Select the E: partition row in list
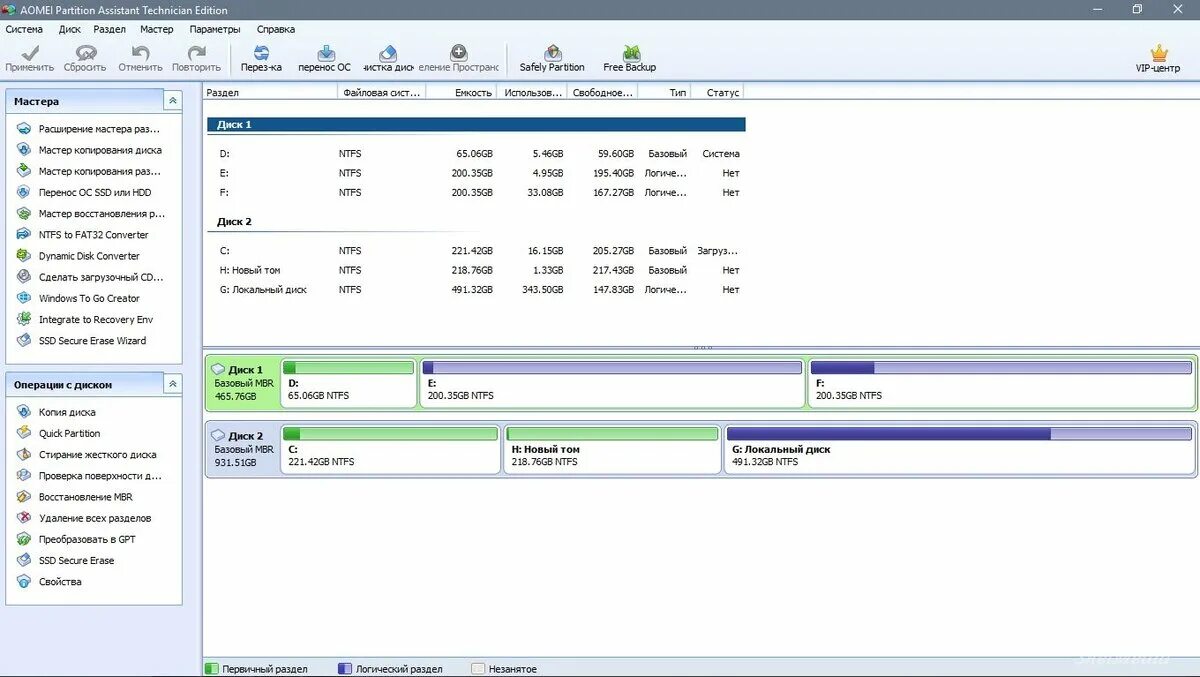 pyautogui.click(x=476, y=173)
